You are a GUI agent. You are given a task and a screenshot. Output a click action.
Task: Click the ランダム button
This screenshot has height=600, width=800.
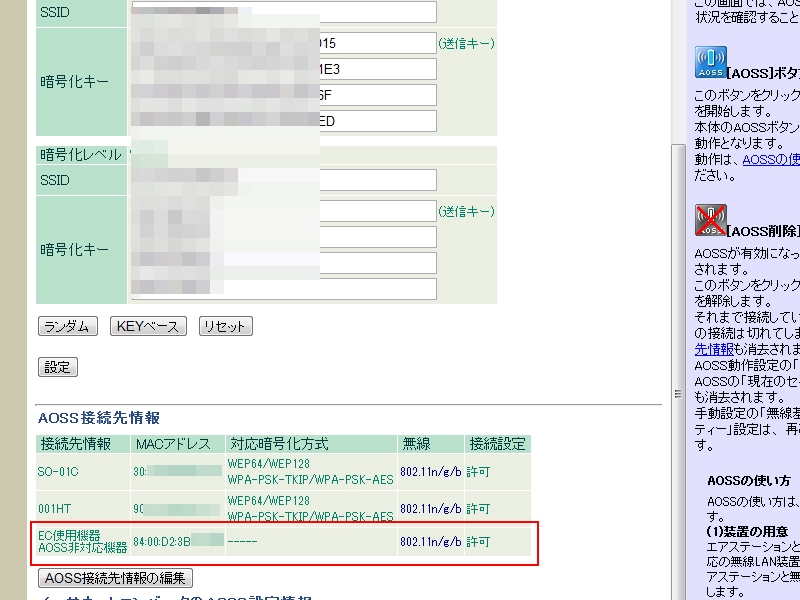(x=67, y=326)
